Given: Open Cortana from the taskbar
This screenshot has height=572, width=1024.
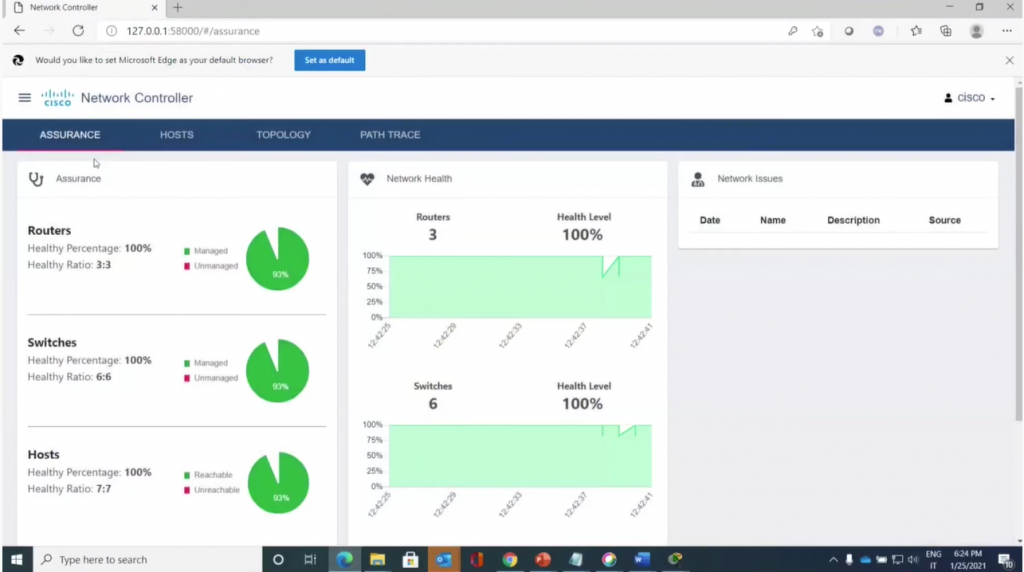Looking at the screenshot, I should pos(278,560).
